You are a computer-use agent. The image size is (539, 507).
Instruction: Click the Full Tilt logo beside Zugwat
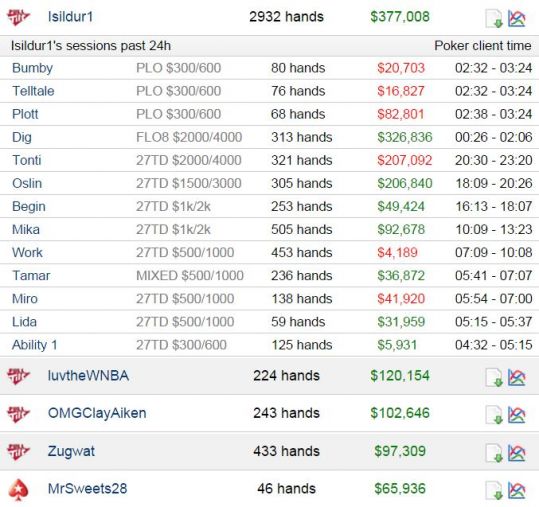19,451
